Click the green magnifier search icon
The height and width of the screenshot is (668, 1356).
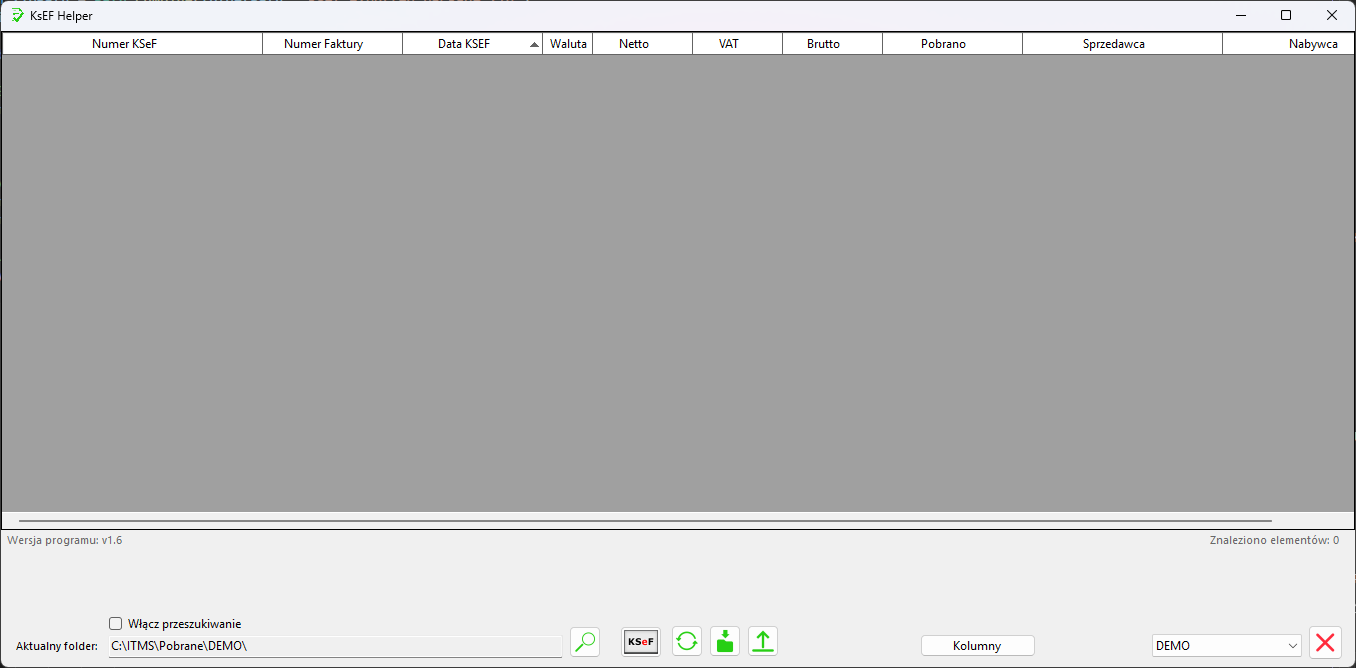pos(585,642)
